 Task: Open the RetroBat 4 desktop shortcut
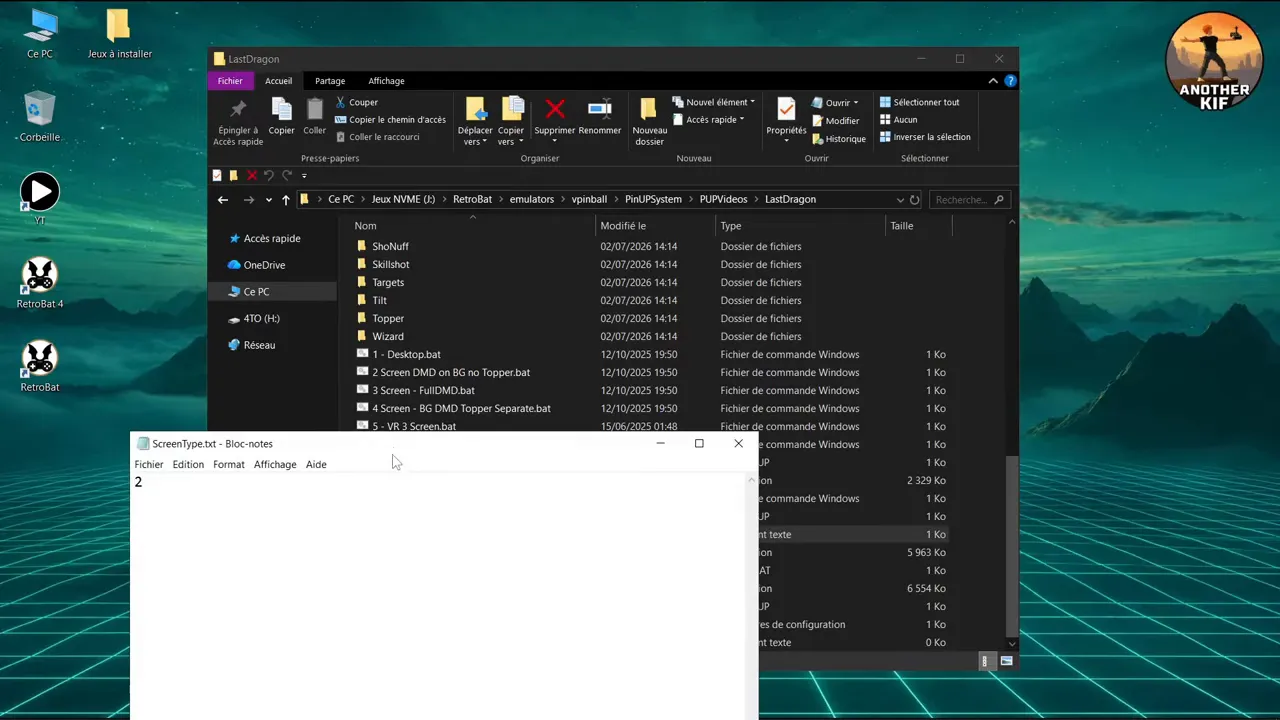(40, 283)
